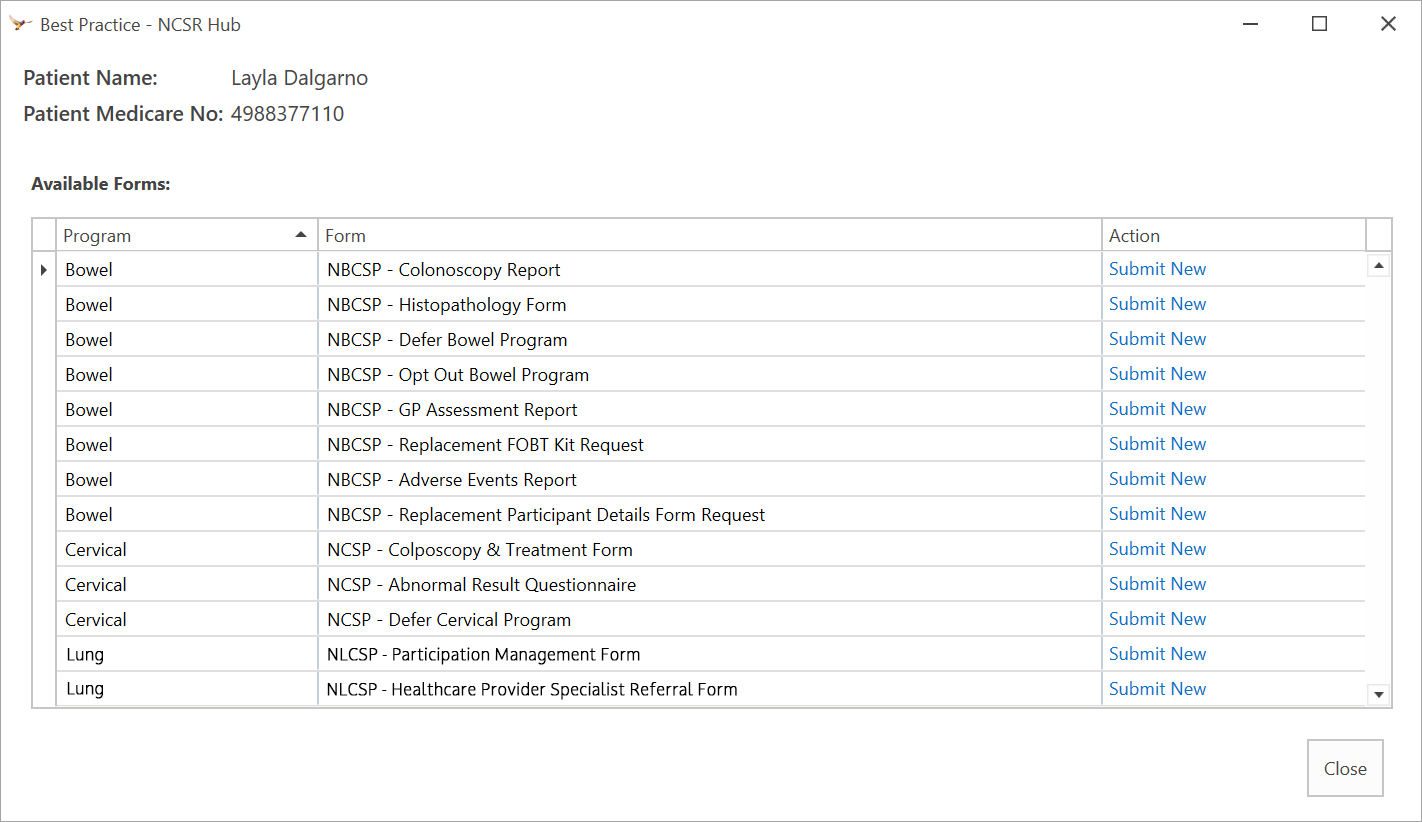Select 'NBCSP - Histopathology Form' cell

click(x=710, y=305)
